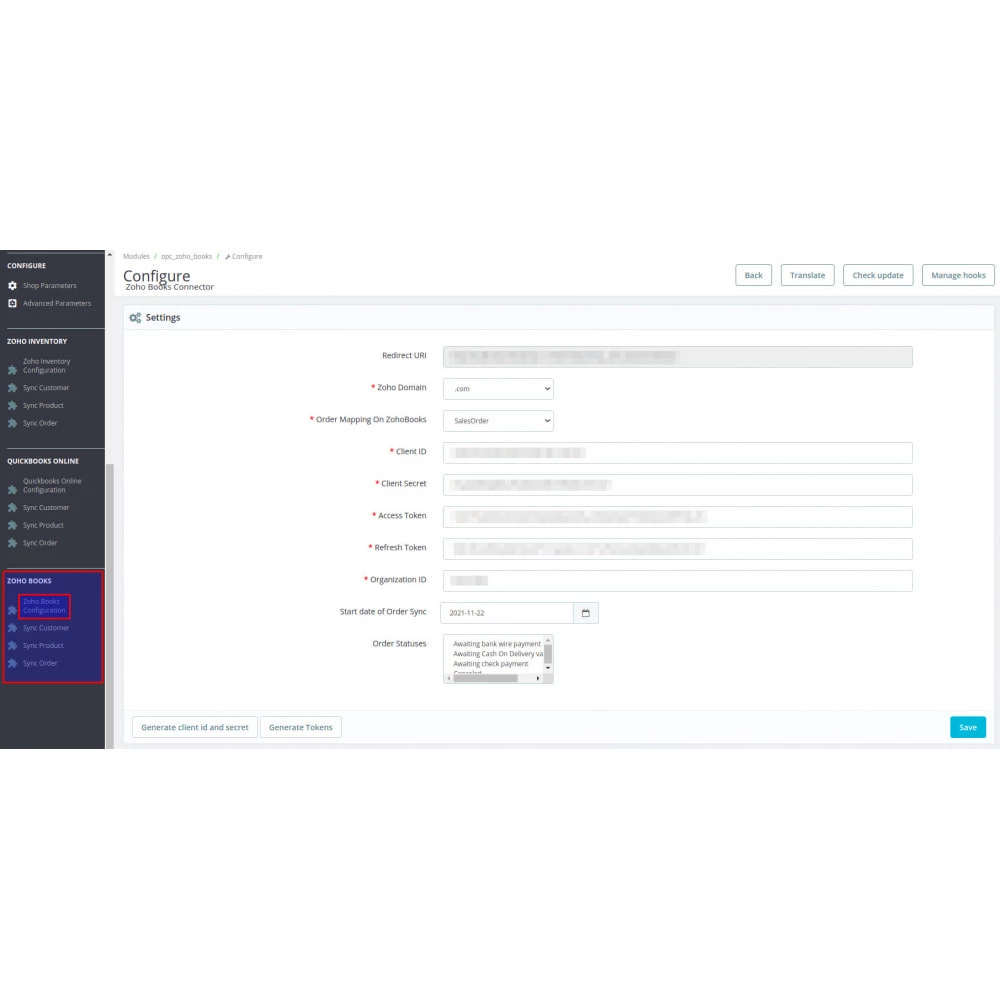This screenshot has width=1000, height=1000.
Task: Click puzzle icon next to Zoho Books Sync Customer
Action: point(12,628)
